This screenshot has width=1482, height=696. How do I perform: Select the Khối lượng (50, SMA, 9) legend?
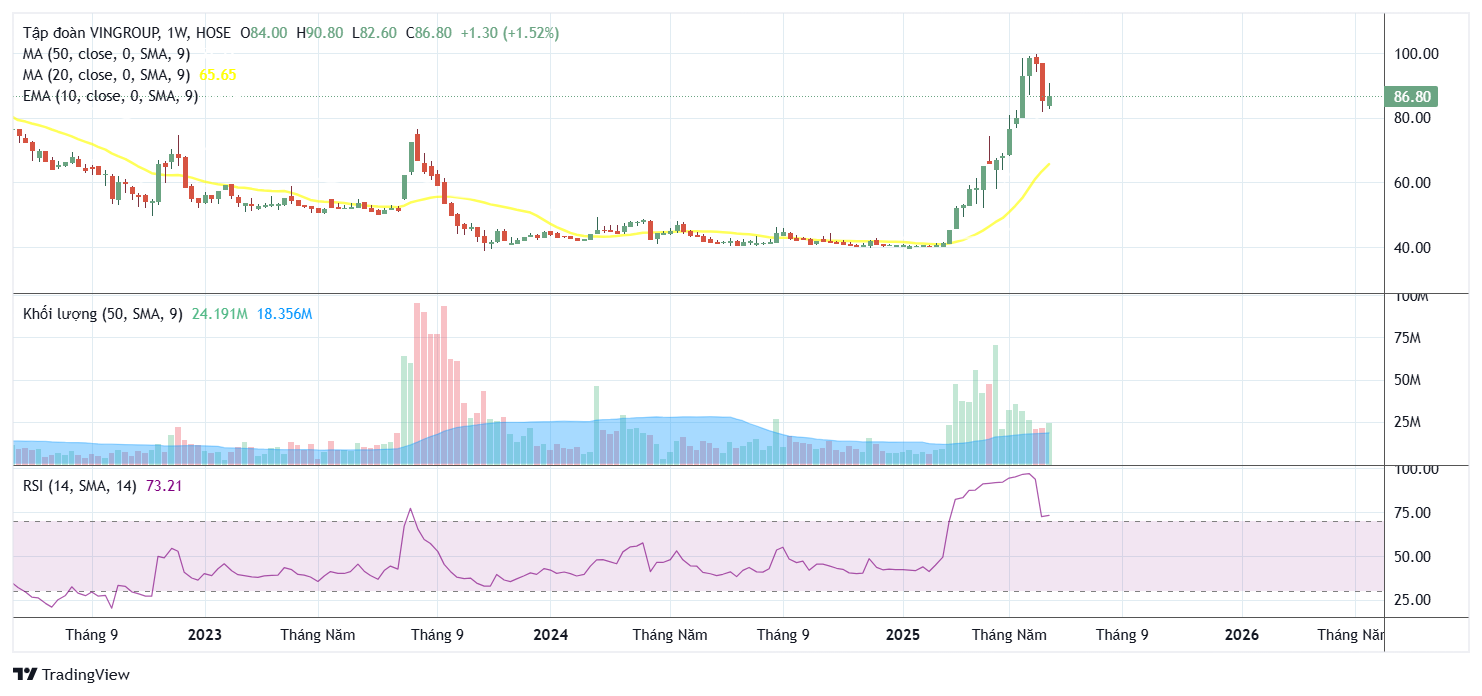click(103, 314)
